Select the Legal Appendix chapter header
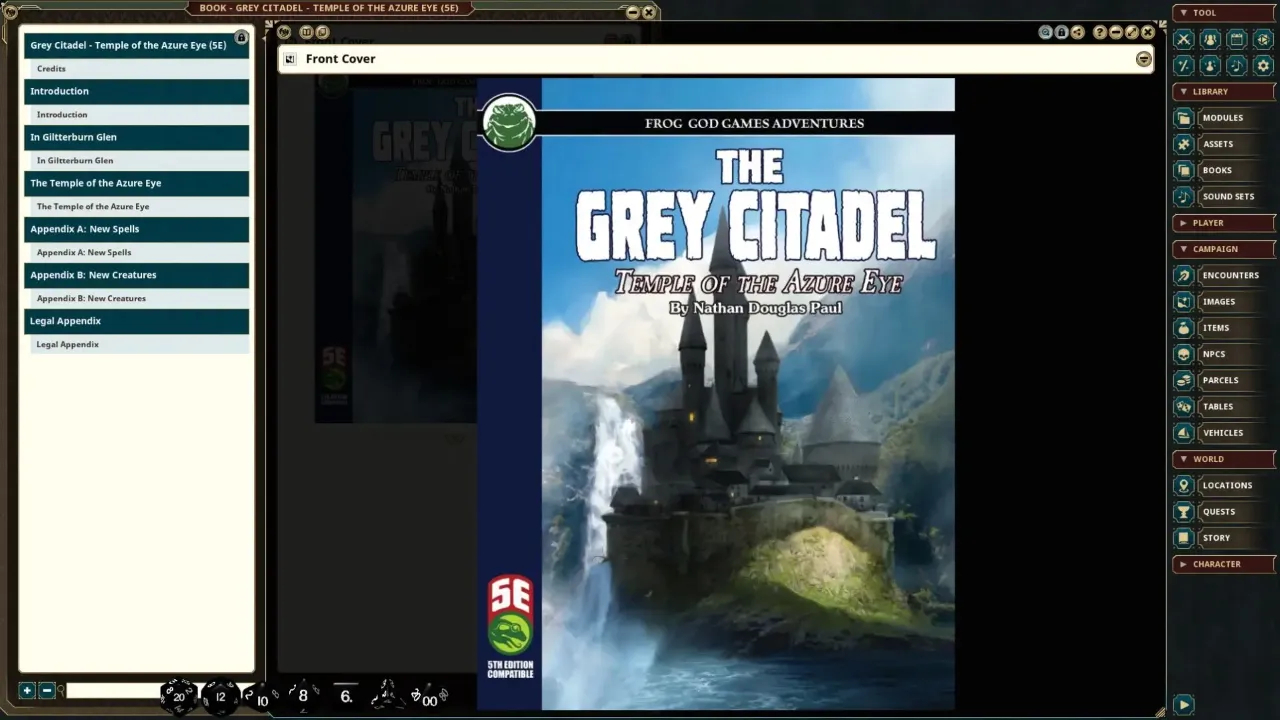Image resolution: width=1280 pixels, height=720 pixels. point(136,321)
